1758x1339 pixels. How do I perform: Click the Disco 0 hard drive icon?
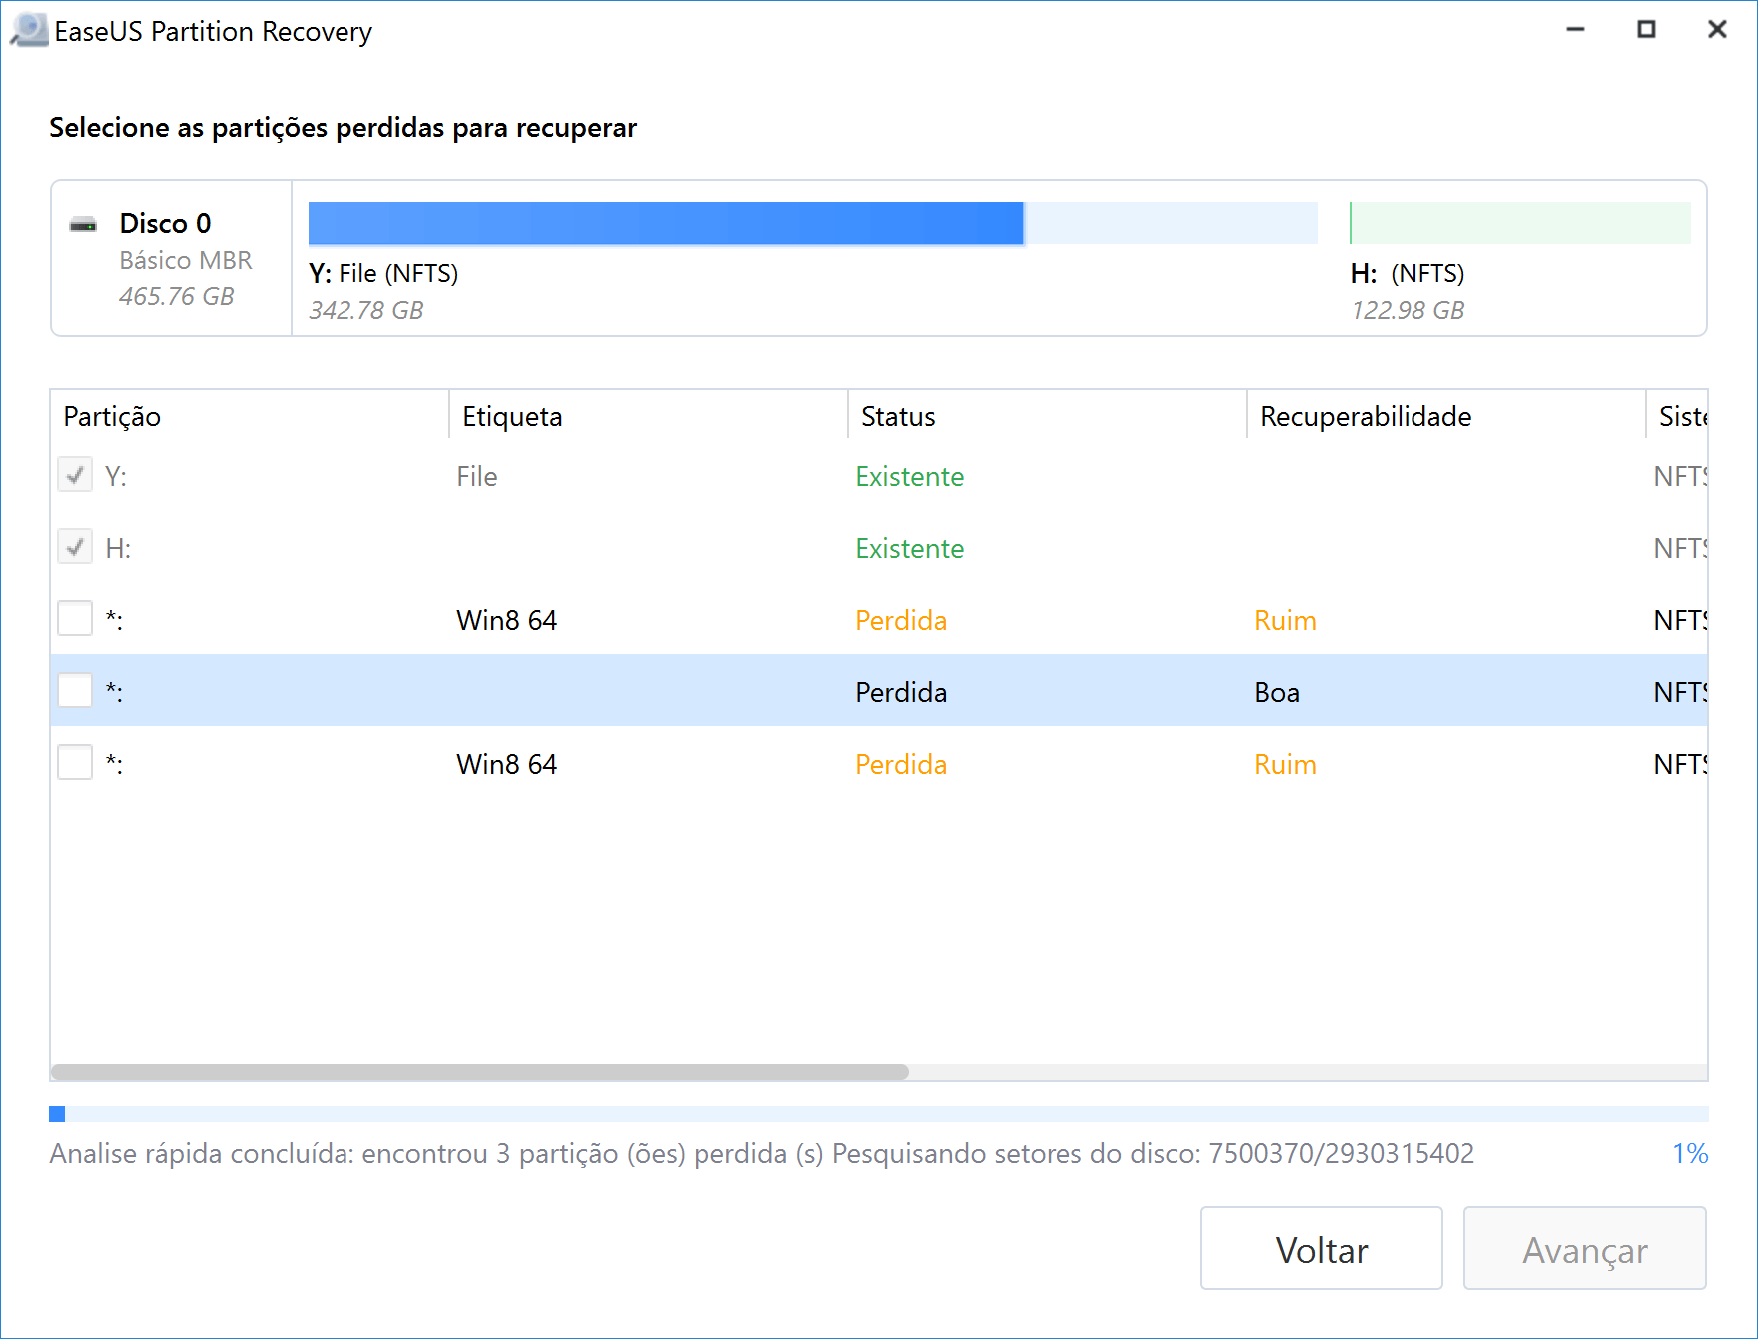click(x=83, y=225)
